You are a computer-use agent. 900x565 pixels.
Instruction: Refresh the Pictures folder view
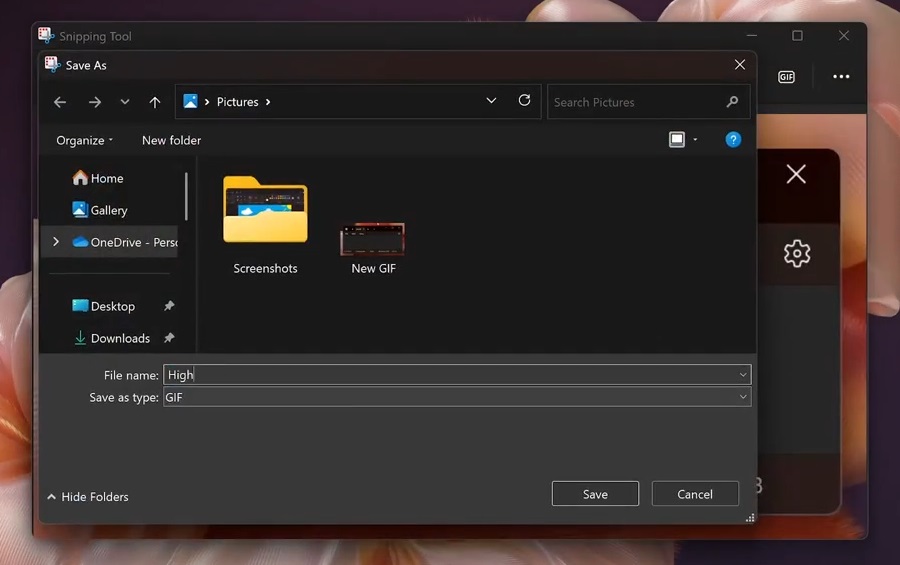524,101
